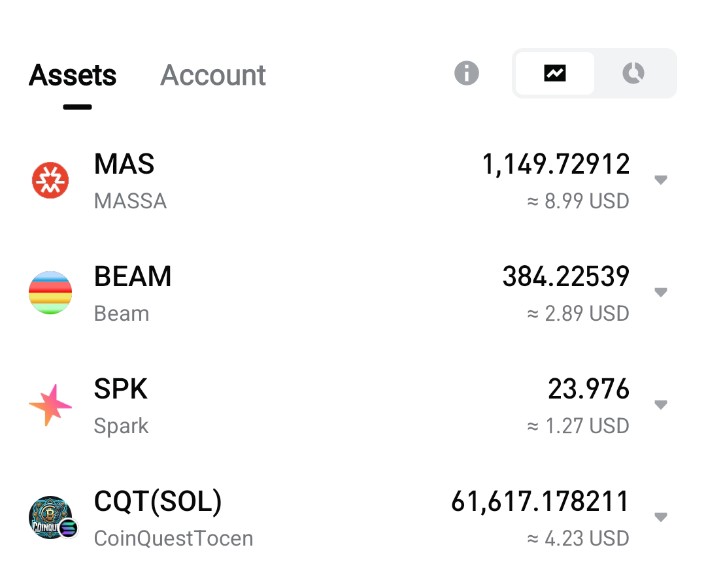The width and height of the screenshot is (706, 586).
Task: Open the assets info icon
Action: [x=467, y=73]
